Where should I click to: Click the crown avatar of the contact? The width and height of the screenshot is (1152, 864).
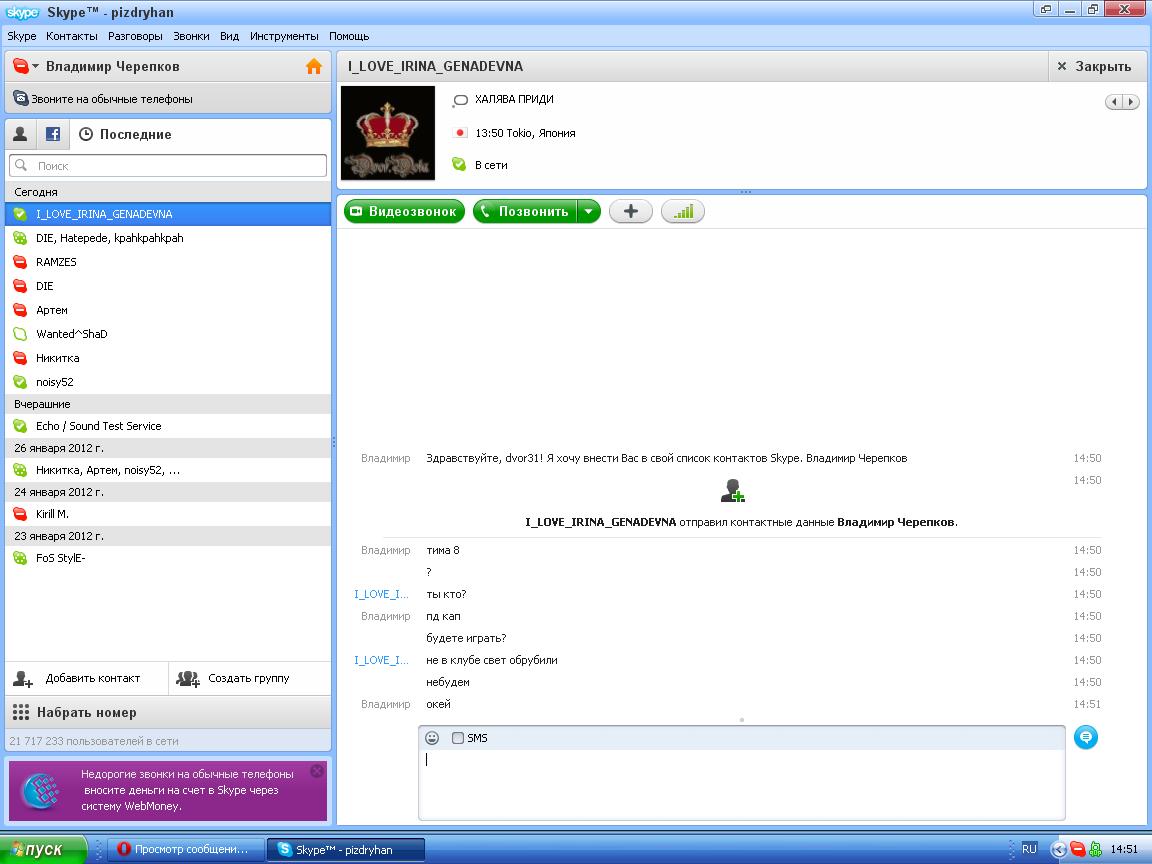[x=388, y=133]
